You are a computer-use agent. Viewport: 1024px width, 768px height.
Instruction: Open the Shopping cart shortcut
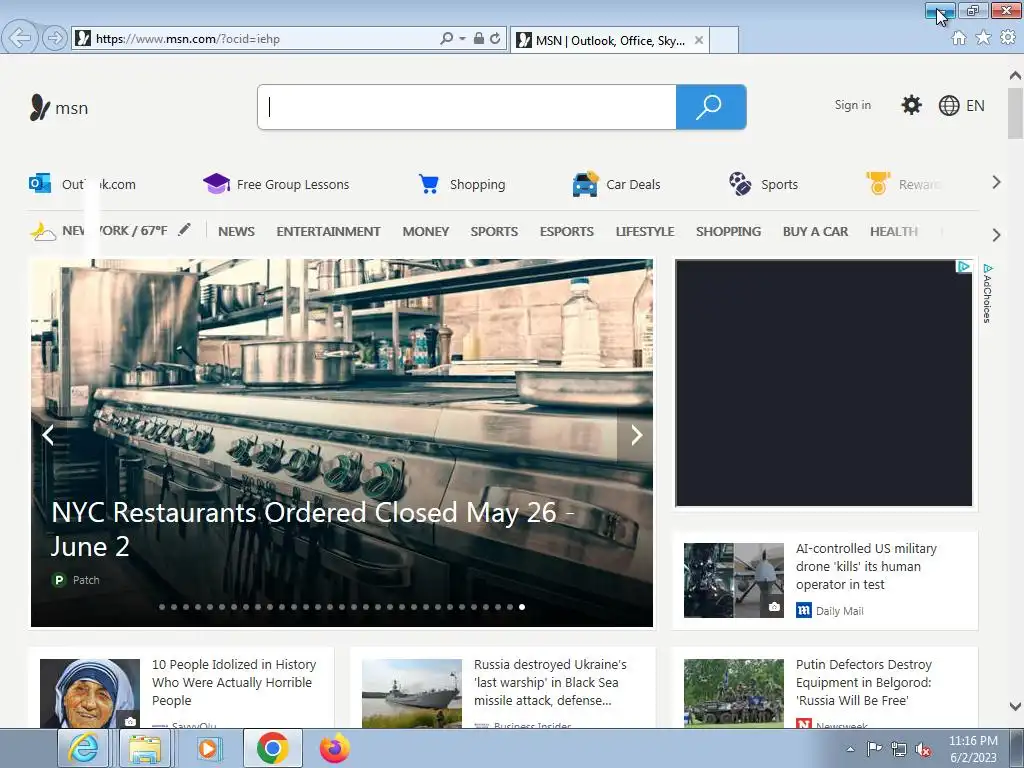pos(462,184)
